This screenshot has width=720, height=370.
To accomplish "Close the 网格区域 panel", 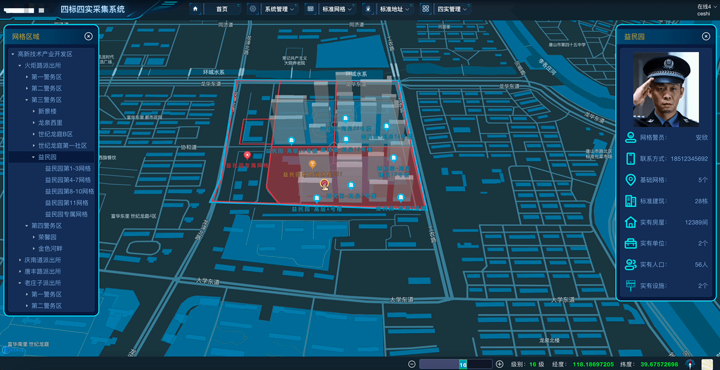I will tap(89, 36).
